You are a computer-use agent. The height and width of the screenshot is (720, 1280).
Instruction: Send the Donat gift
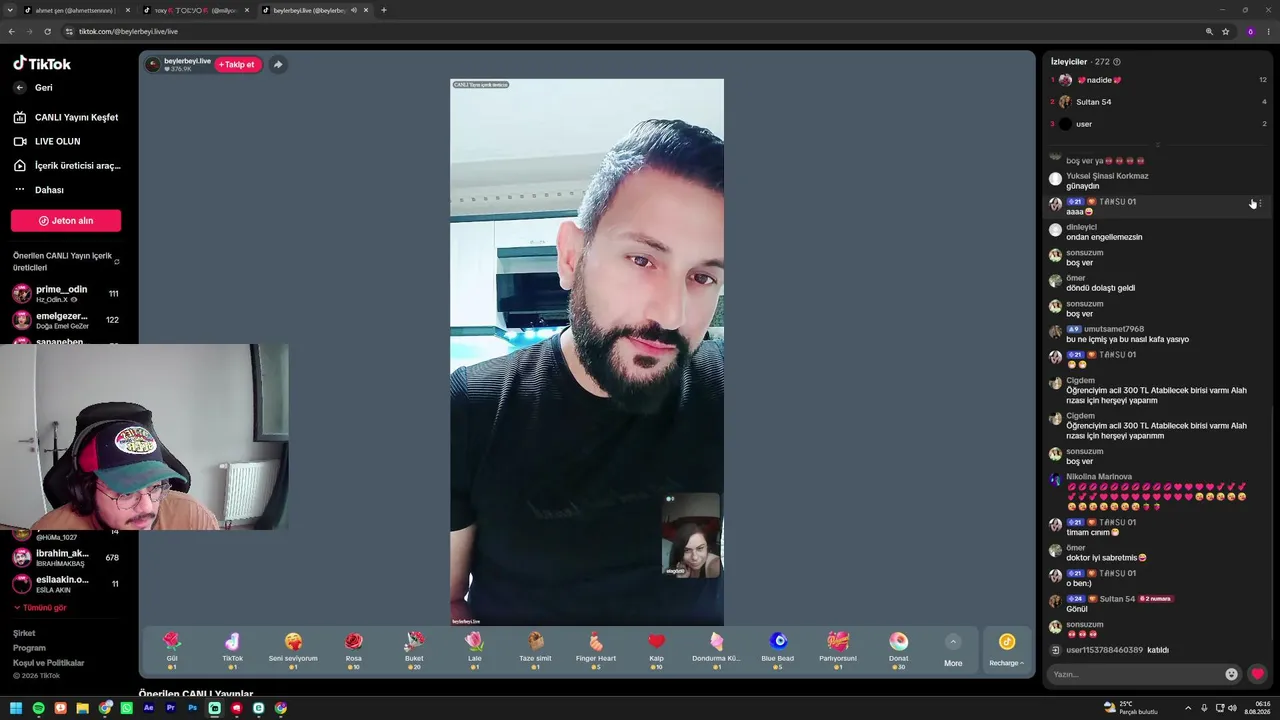pyautogui.click(x=899, y=649)
